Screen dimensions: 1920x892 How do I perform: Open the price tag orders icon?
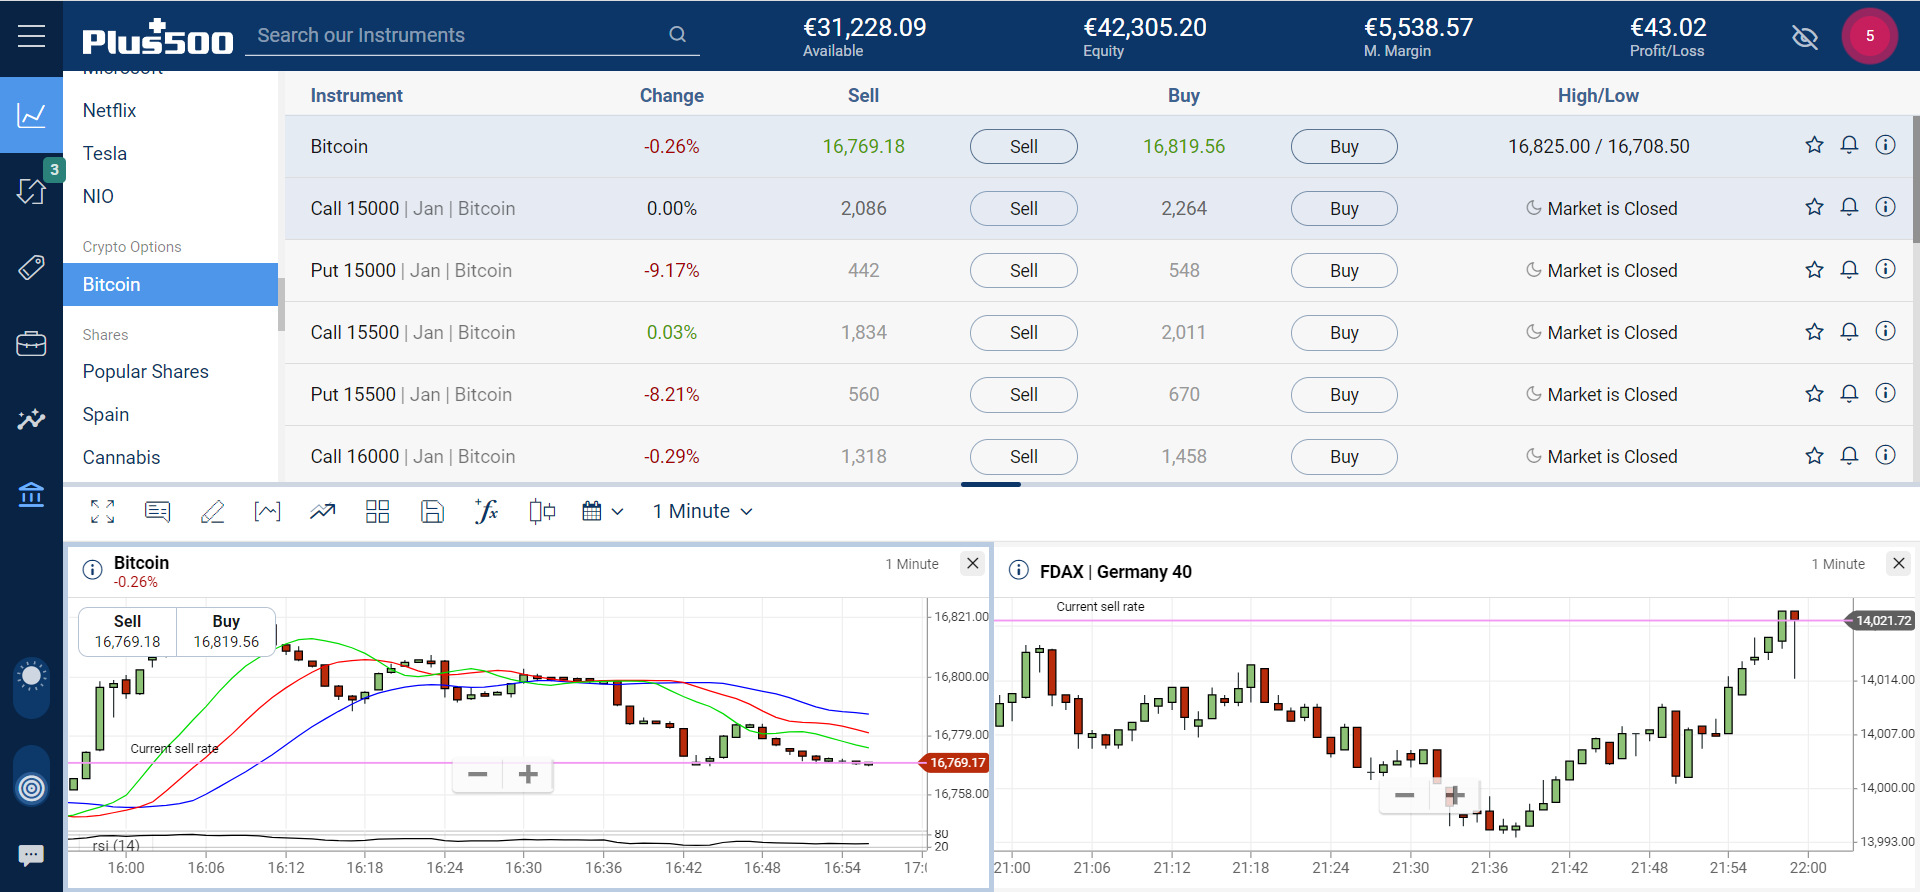[31, 267]
